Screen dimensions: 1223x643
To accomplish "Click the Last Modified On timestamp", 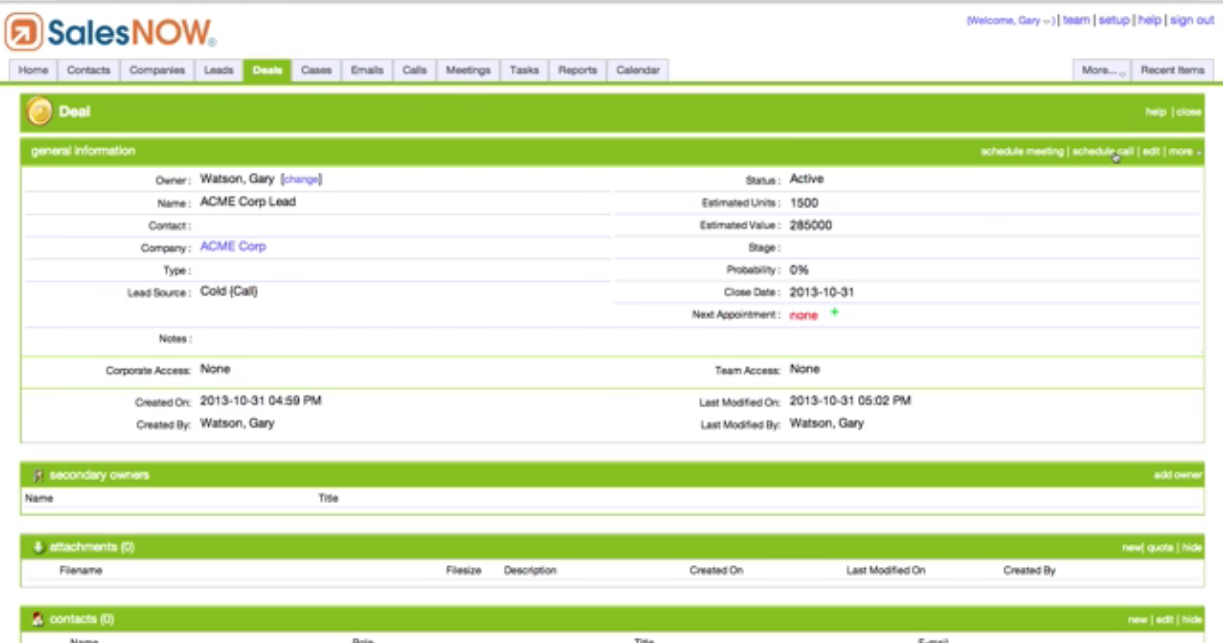I will (850, 401).
